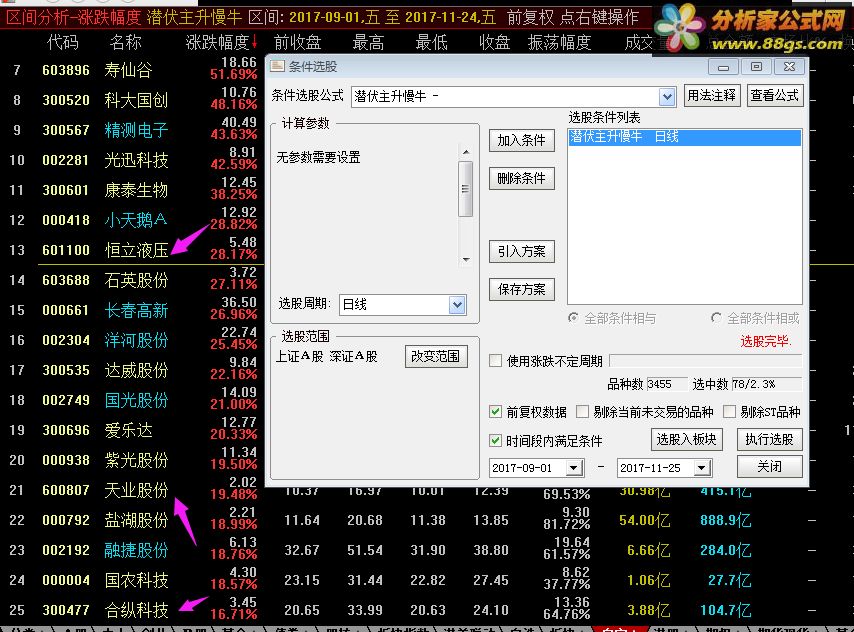Click the 代码 column header
The height and width of the screenshot is (632, 854).
[x=63, y=42]
